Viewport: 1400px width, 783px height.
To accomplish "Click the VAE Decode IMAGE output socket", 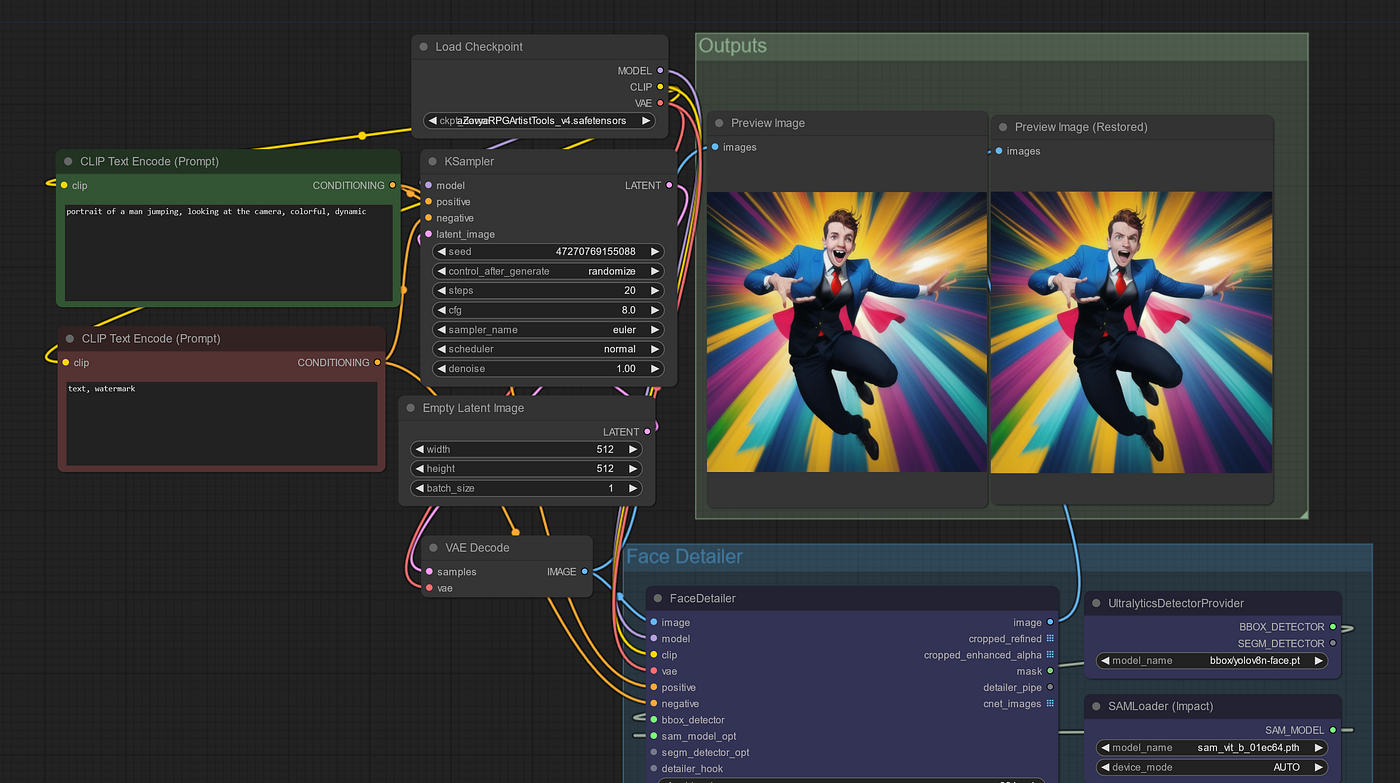I will (585, 572).
